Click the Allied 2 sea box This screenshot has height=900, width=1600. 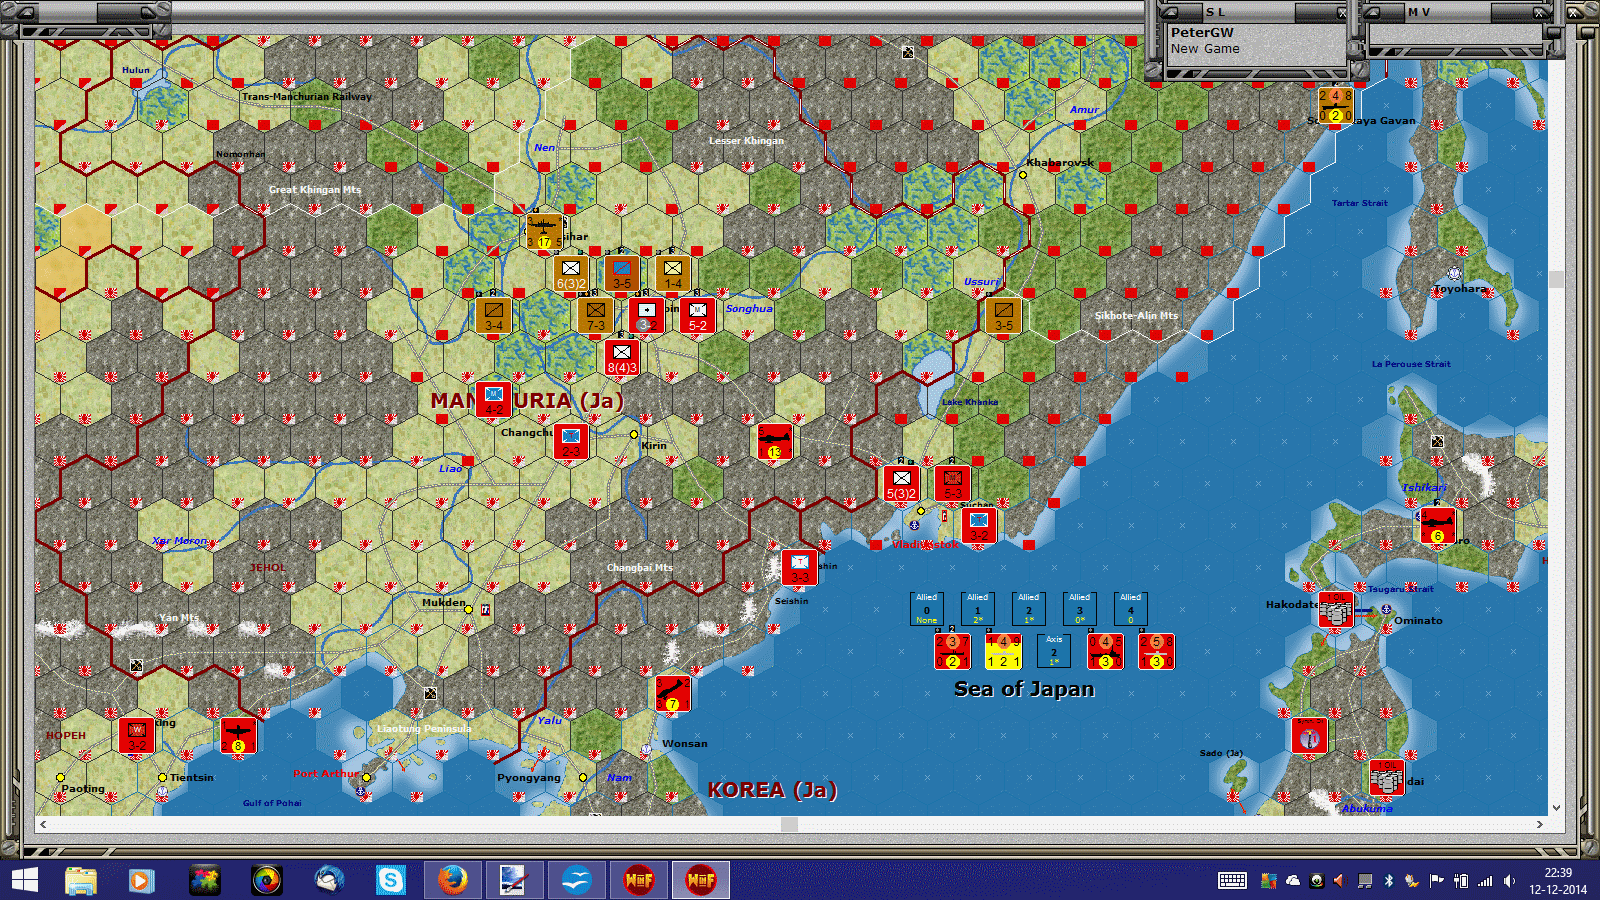(1029, 609)
